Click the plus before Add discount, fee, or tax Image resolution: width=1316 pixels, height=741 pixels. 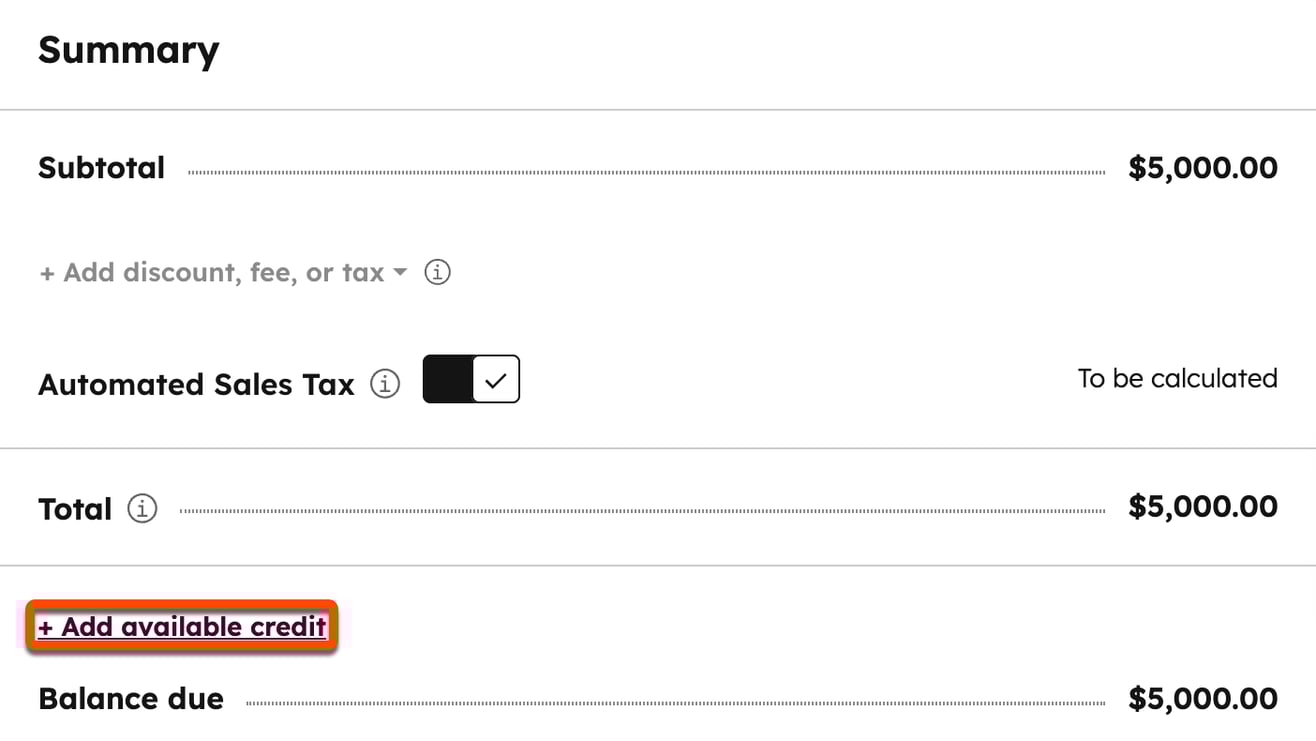47,271
